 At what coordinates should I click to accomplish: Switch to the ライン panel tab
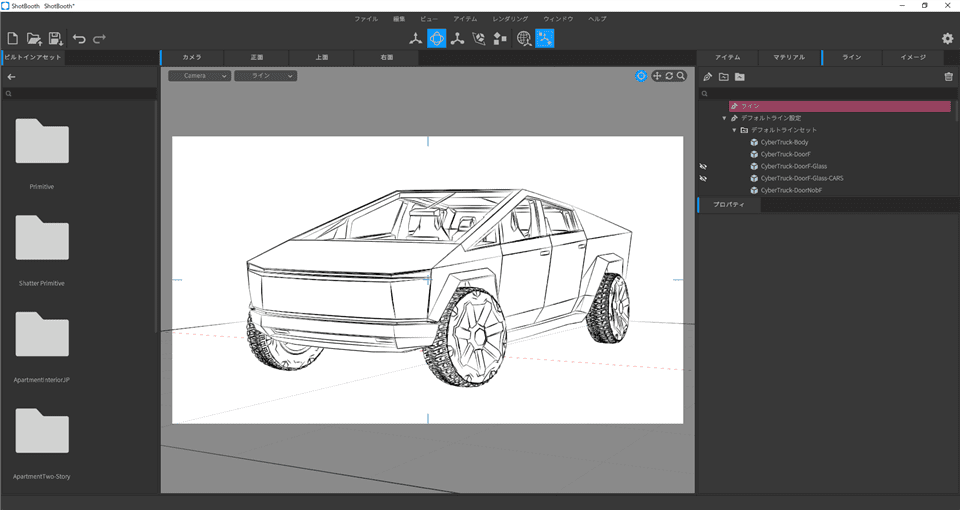(x=852, y=58)
